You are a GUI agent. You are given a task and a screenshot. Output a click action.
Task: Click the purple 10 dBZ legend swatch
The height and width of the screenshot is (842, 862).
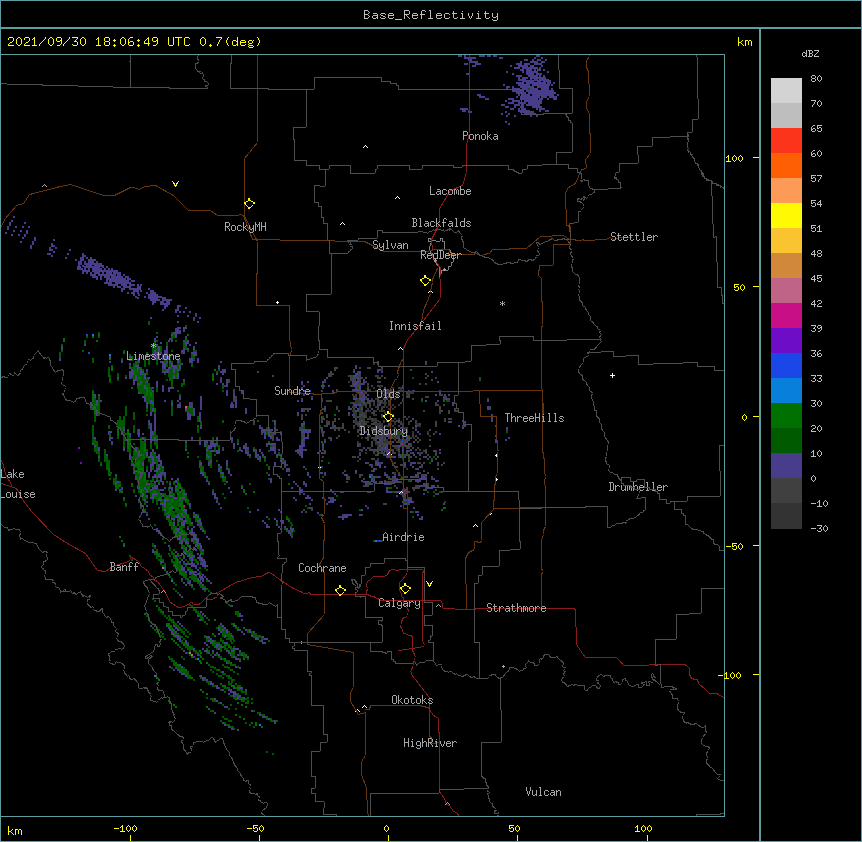(786, 466)
